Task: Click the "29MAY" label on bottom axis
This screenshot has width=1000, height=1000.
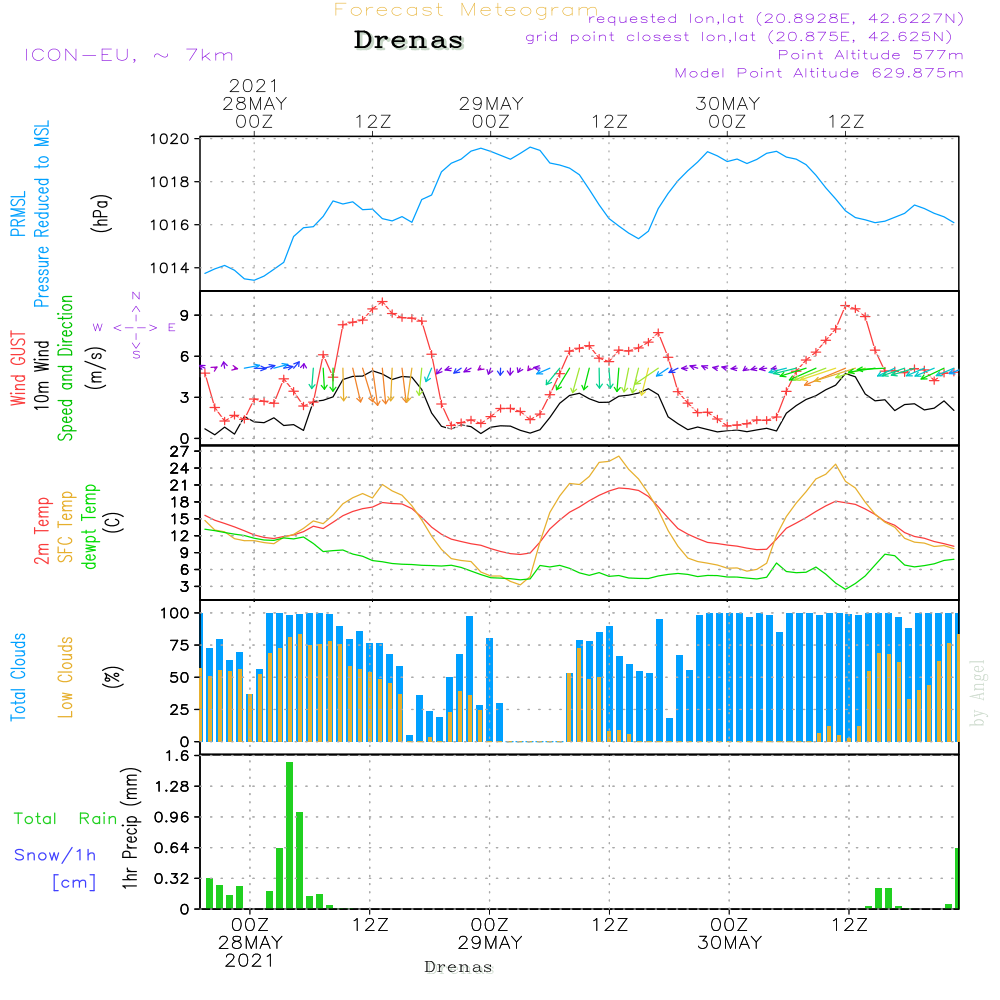Action: [x=490, y=943]
